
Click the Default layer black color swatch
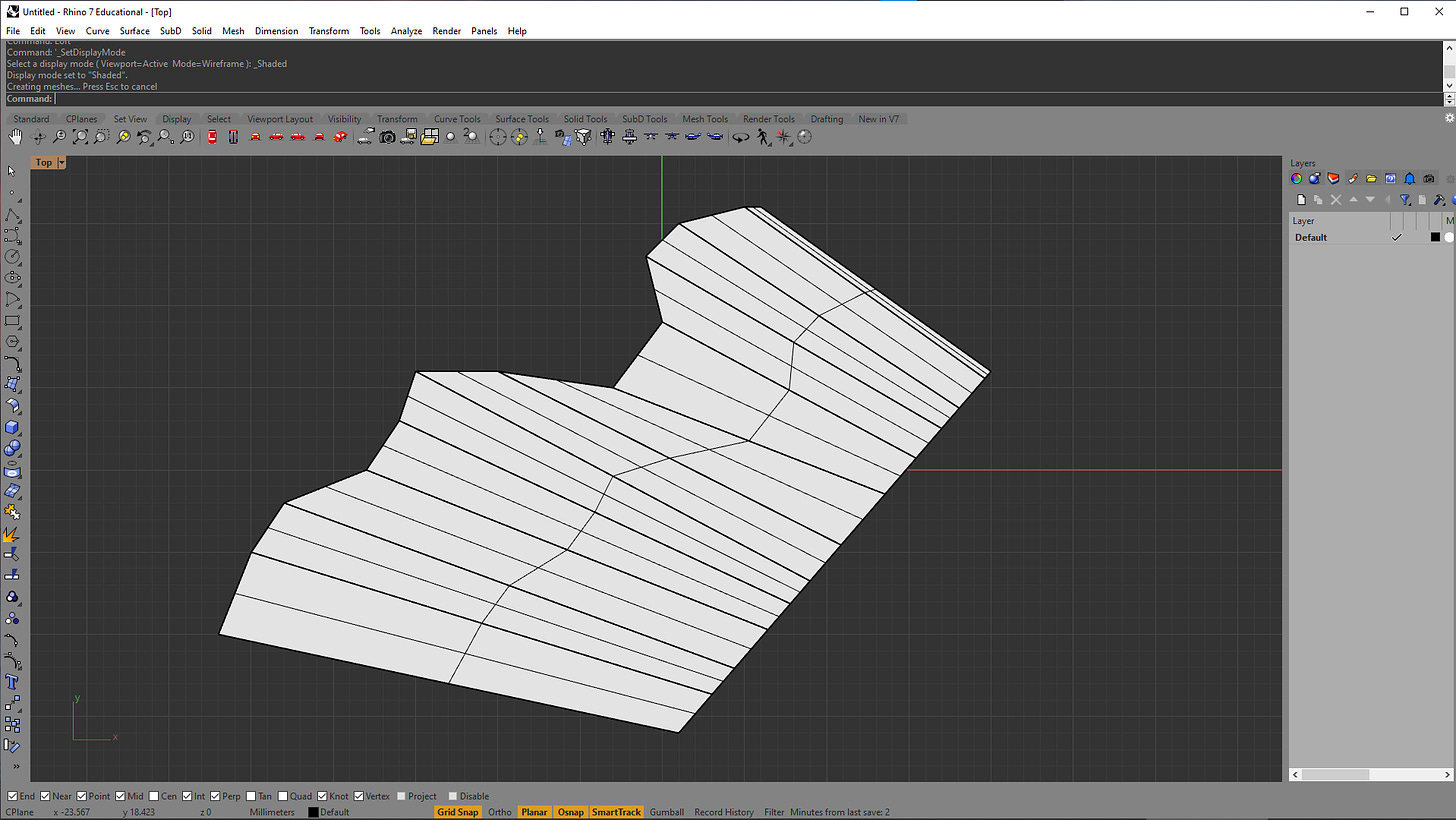[1435, 237]
